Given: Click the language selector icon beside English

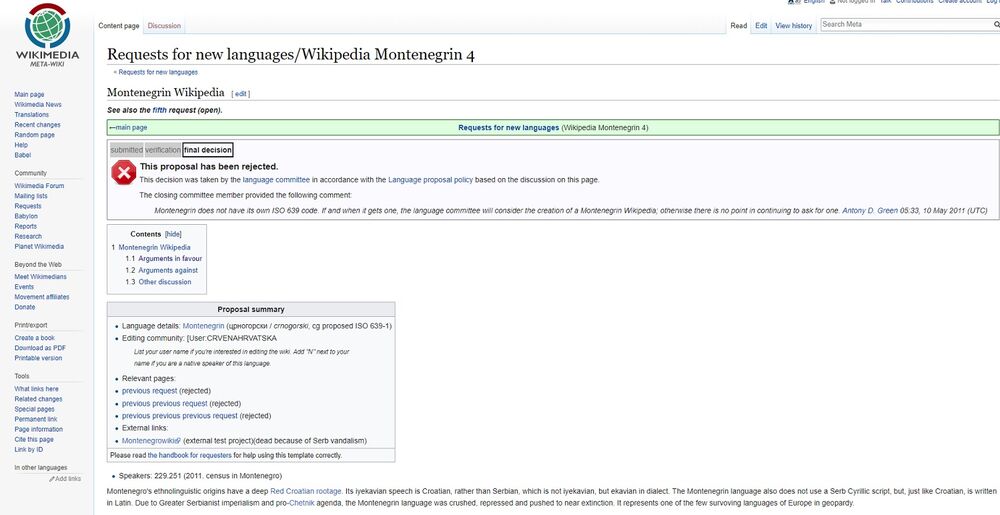Looking at the screenshot, I should [793, 2].
